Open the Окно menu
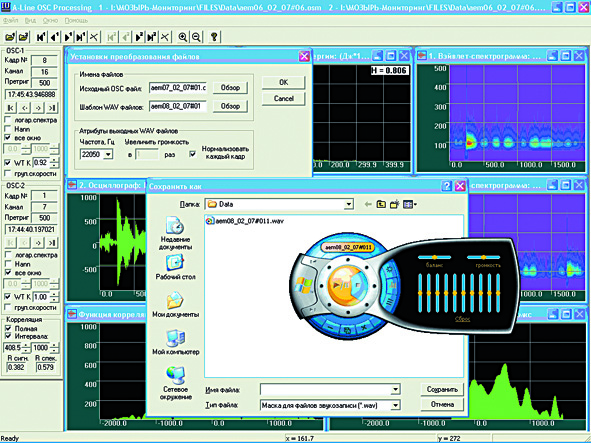Image resolution: width=591 pixels, height=443 pixels. tap(50, 20)
